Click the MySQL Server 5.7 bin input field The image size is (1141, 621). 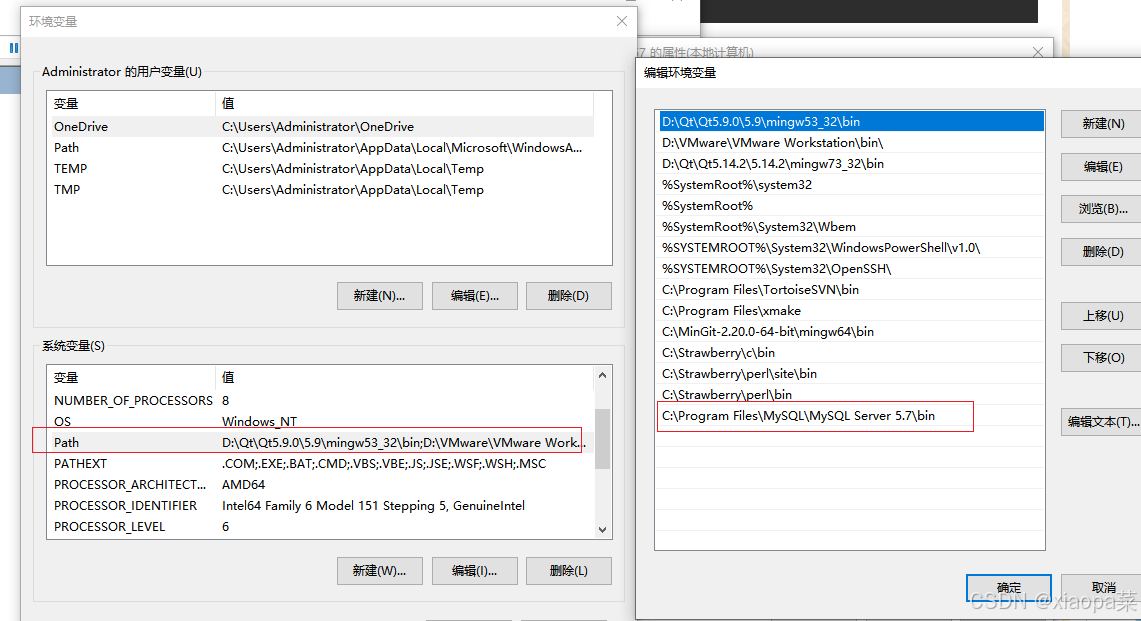point(815,416)
